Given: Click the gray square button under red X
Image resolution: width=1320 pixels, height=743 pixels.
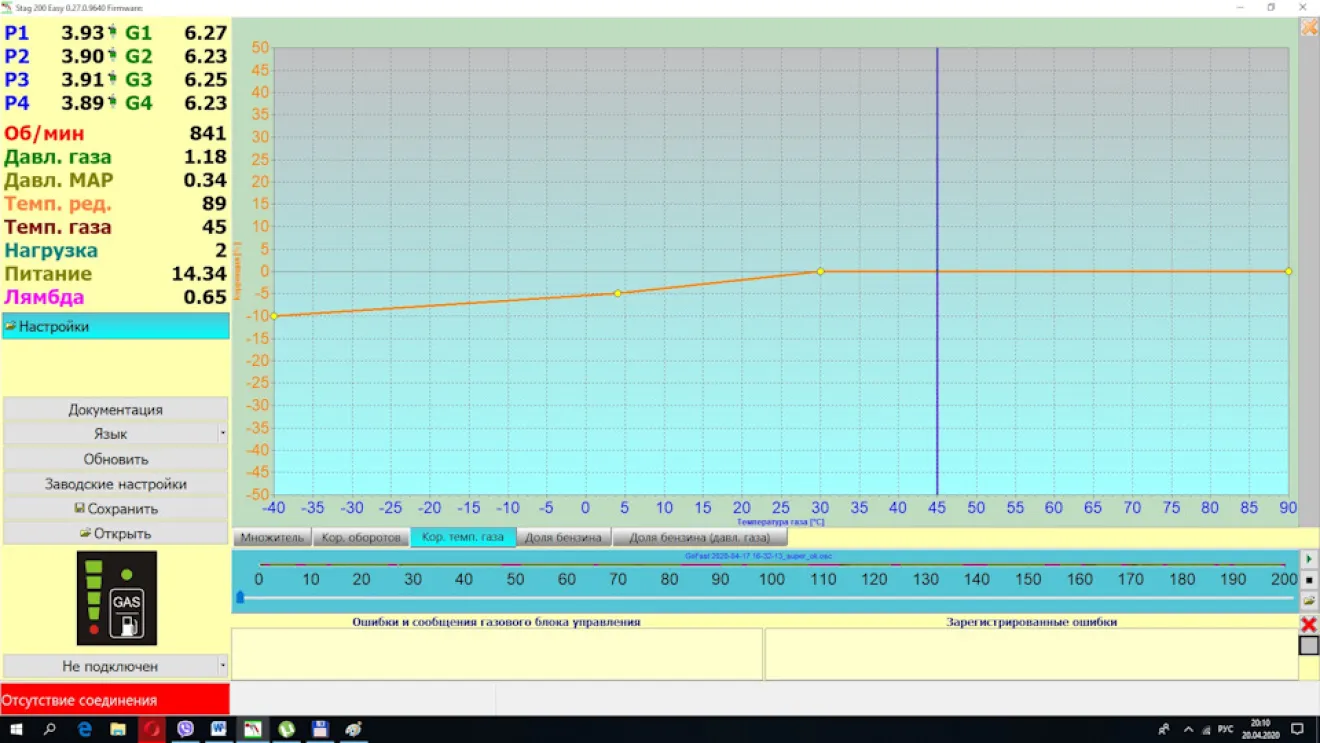Looking at the screenshot, I should pyautogui.click(x=1308, y=646).
